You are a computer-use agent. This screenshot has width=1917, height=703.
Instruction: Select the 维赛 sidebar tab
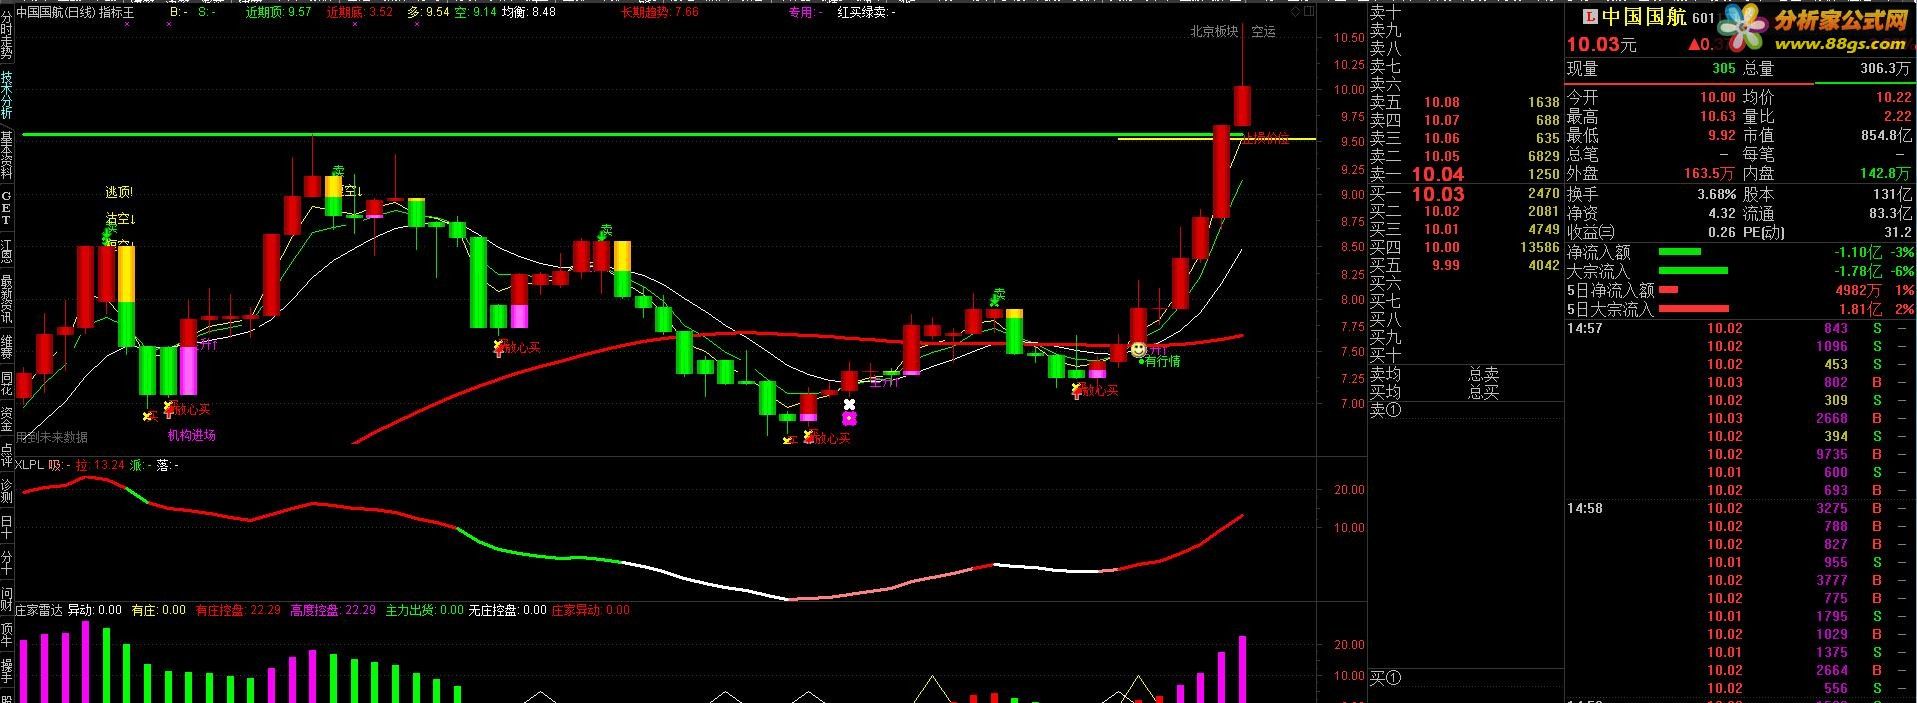pos(7,346)
